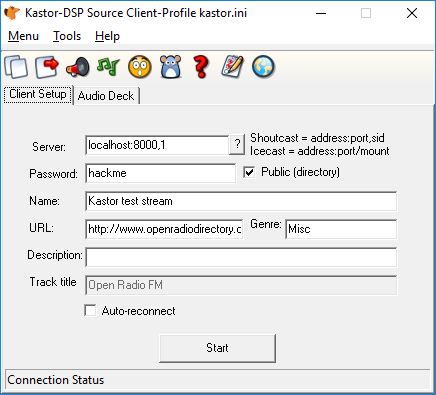Minimize the Kastor-DSP window
The width and height of the screenshot is (436, 395).
click(321, 13)
